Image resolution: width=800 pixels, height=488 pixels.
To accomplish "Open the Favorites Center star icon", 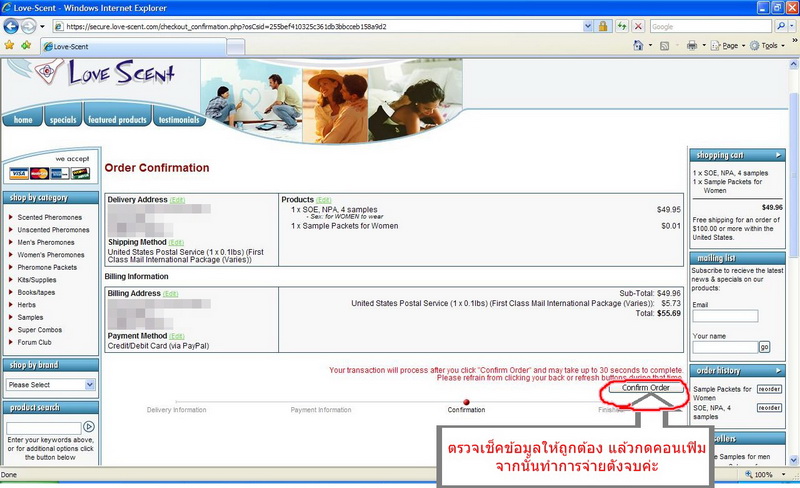I will tap(9, 45).
